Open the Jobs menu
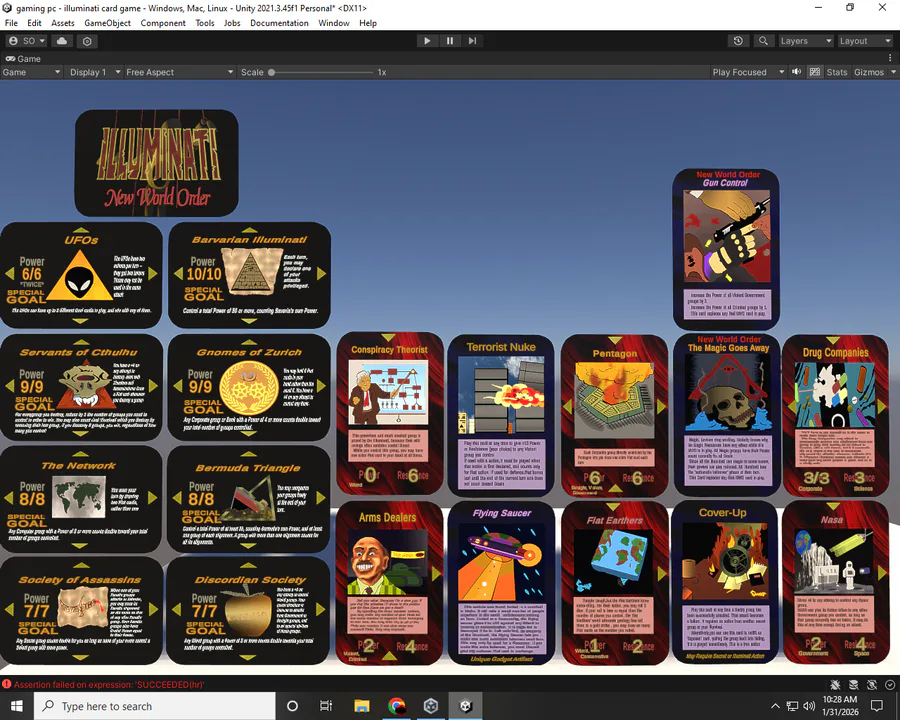Viewport: 900px width, 720px height. (x=232, y=23)
